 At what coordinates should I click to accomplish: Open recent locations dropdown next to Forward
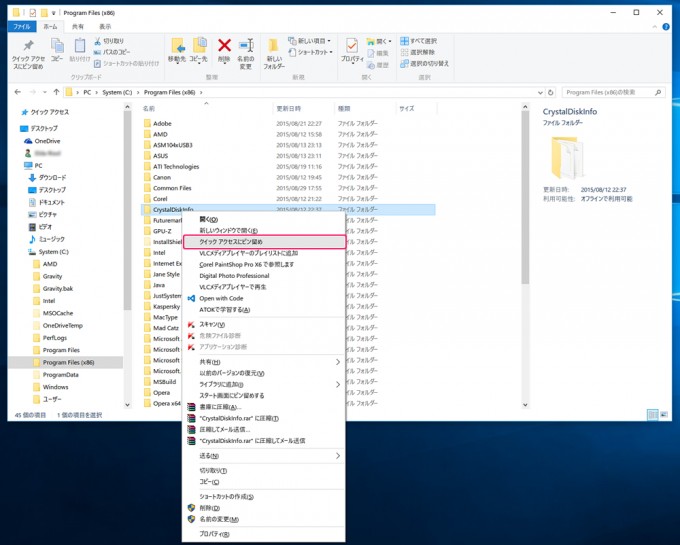click(x=45, y=92)
